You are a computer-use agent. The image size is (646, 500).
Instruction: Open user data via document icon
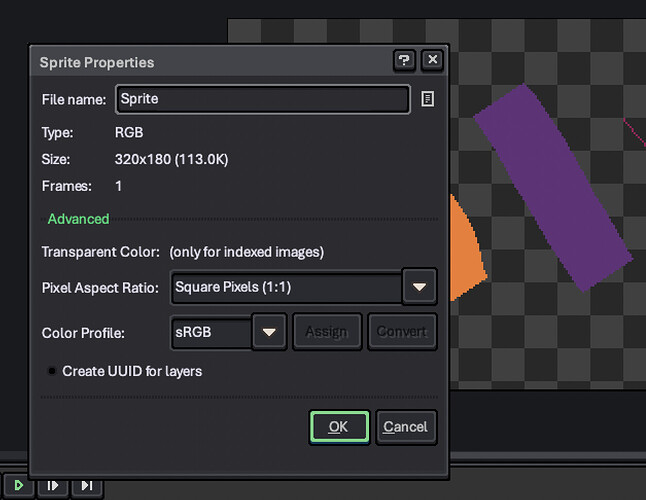(x=427, y=99)
